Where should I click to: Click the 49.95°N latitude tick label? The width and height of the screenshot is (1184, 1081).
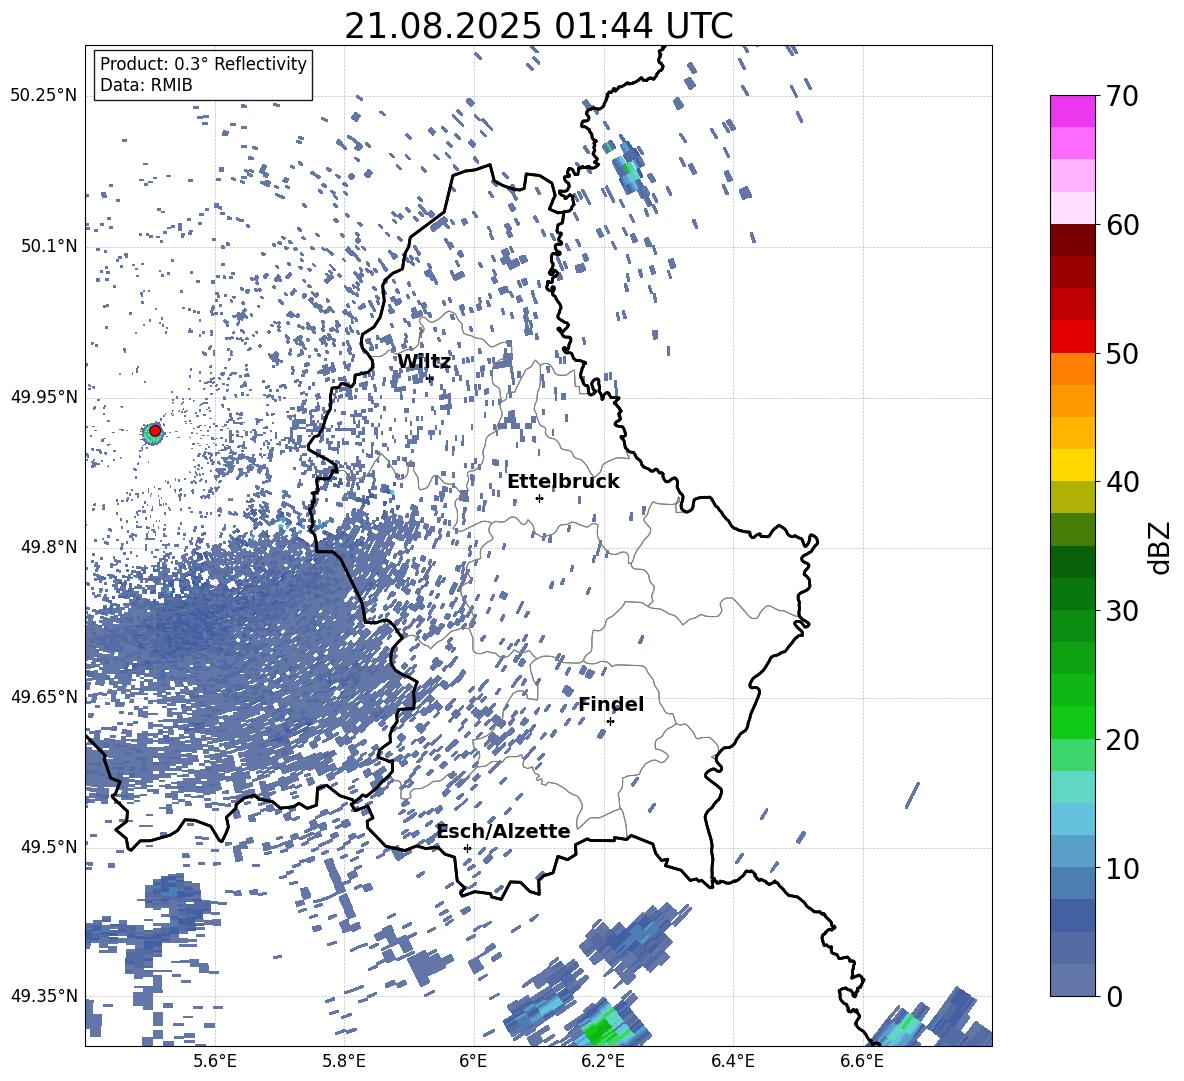point(44,397)
